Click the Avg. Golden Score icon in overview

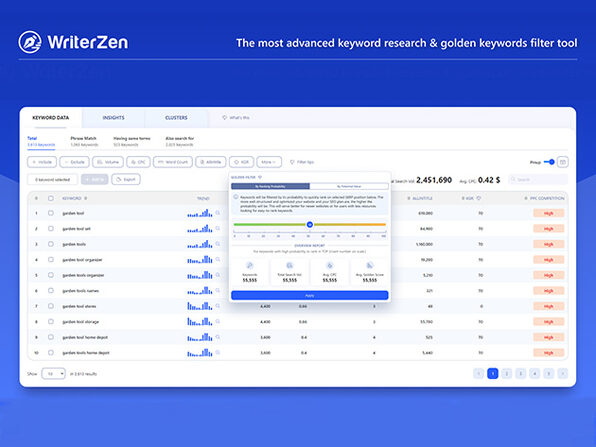click(369, 265)
